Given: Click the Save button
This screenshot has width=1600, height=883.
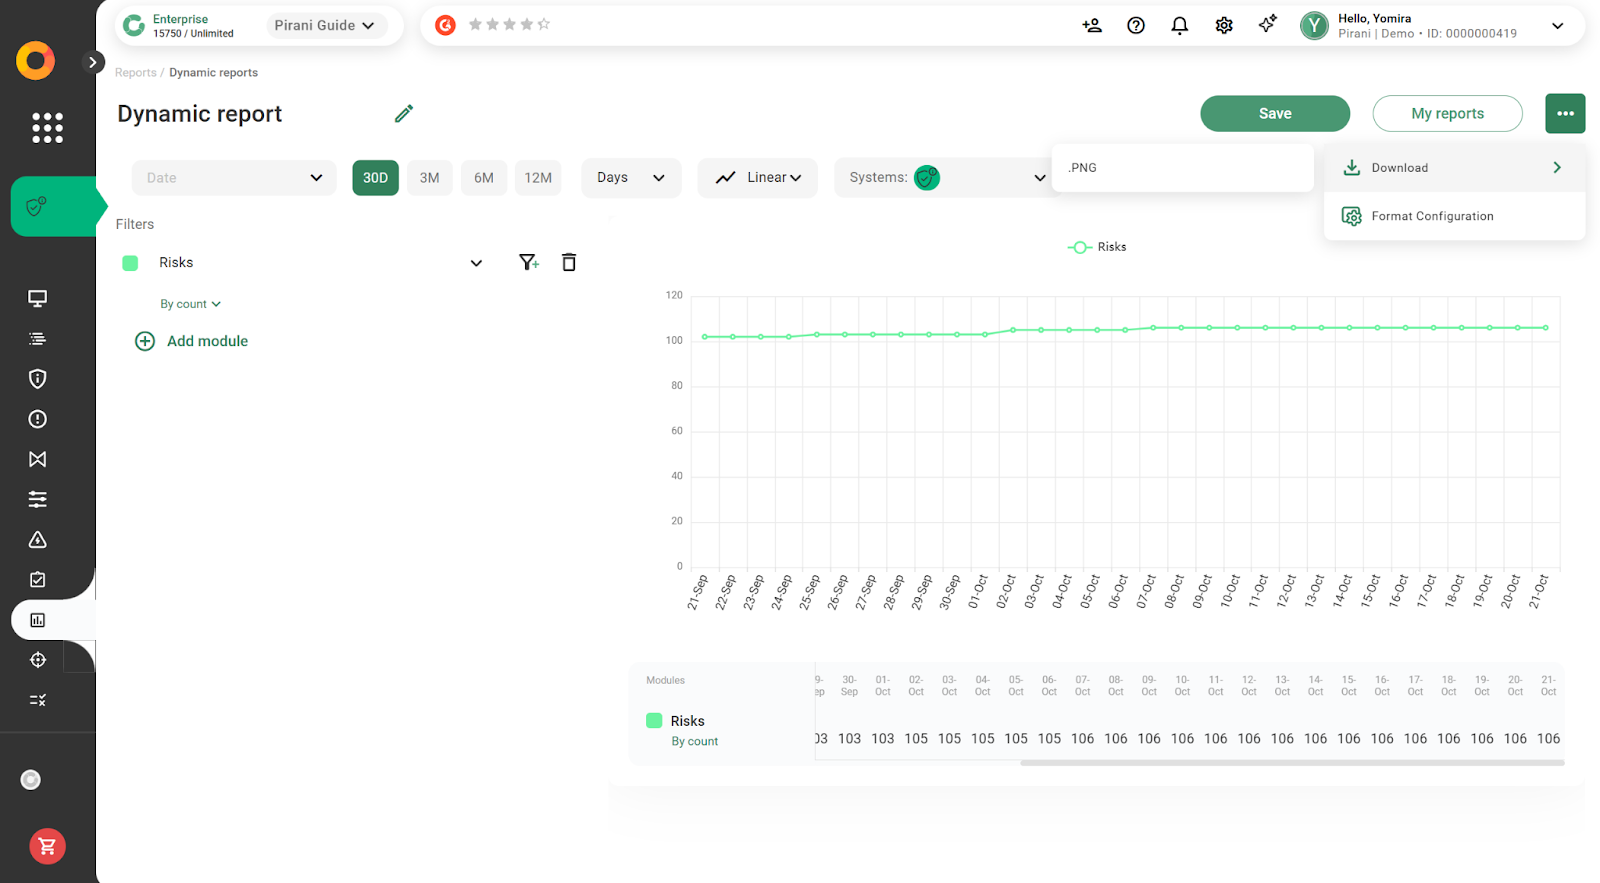Looking at the screenshot, I should pos(1274,114).
